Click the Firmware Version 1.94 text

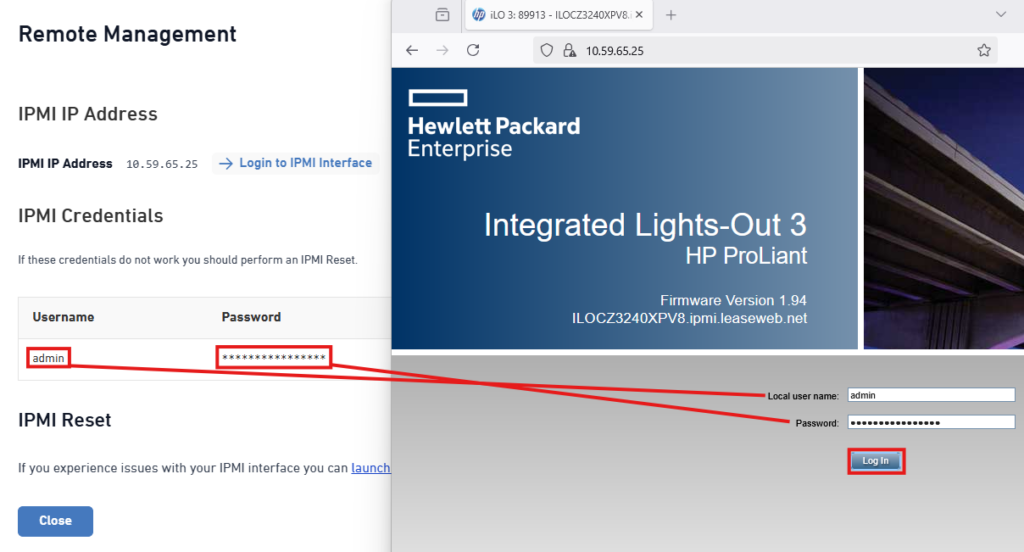[x=733, y=300]
